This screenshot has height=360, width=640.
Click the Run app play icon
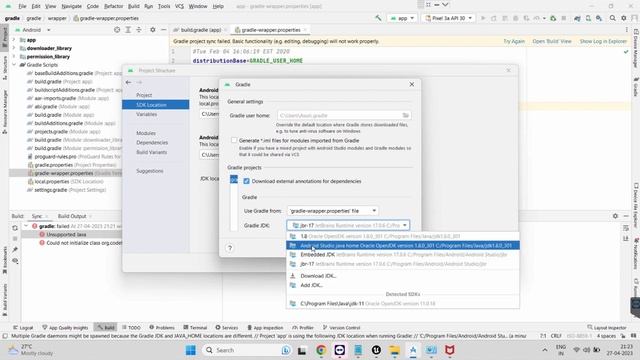(x=483, y=18)
